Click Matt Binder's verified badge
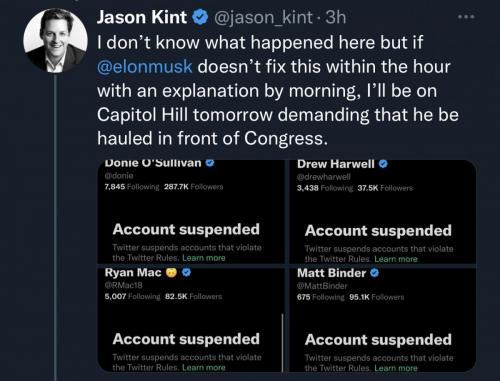This screenshot has width=500, height=381. (x=375, y=273)
